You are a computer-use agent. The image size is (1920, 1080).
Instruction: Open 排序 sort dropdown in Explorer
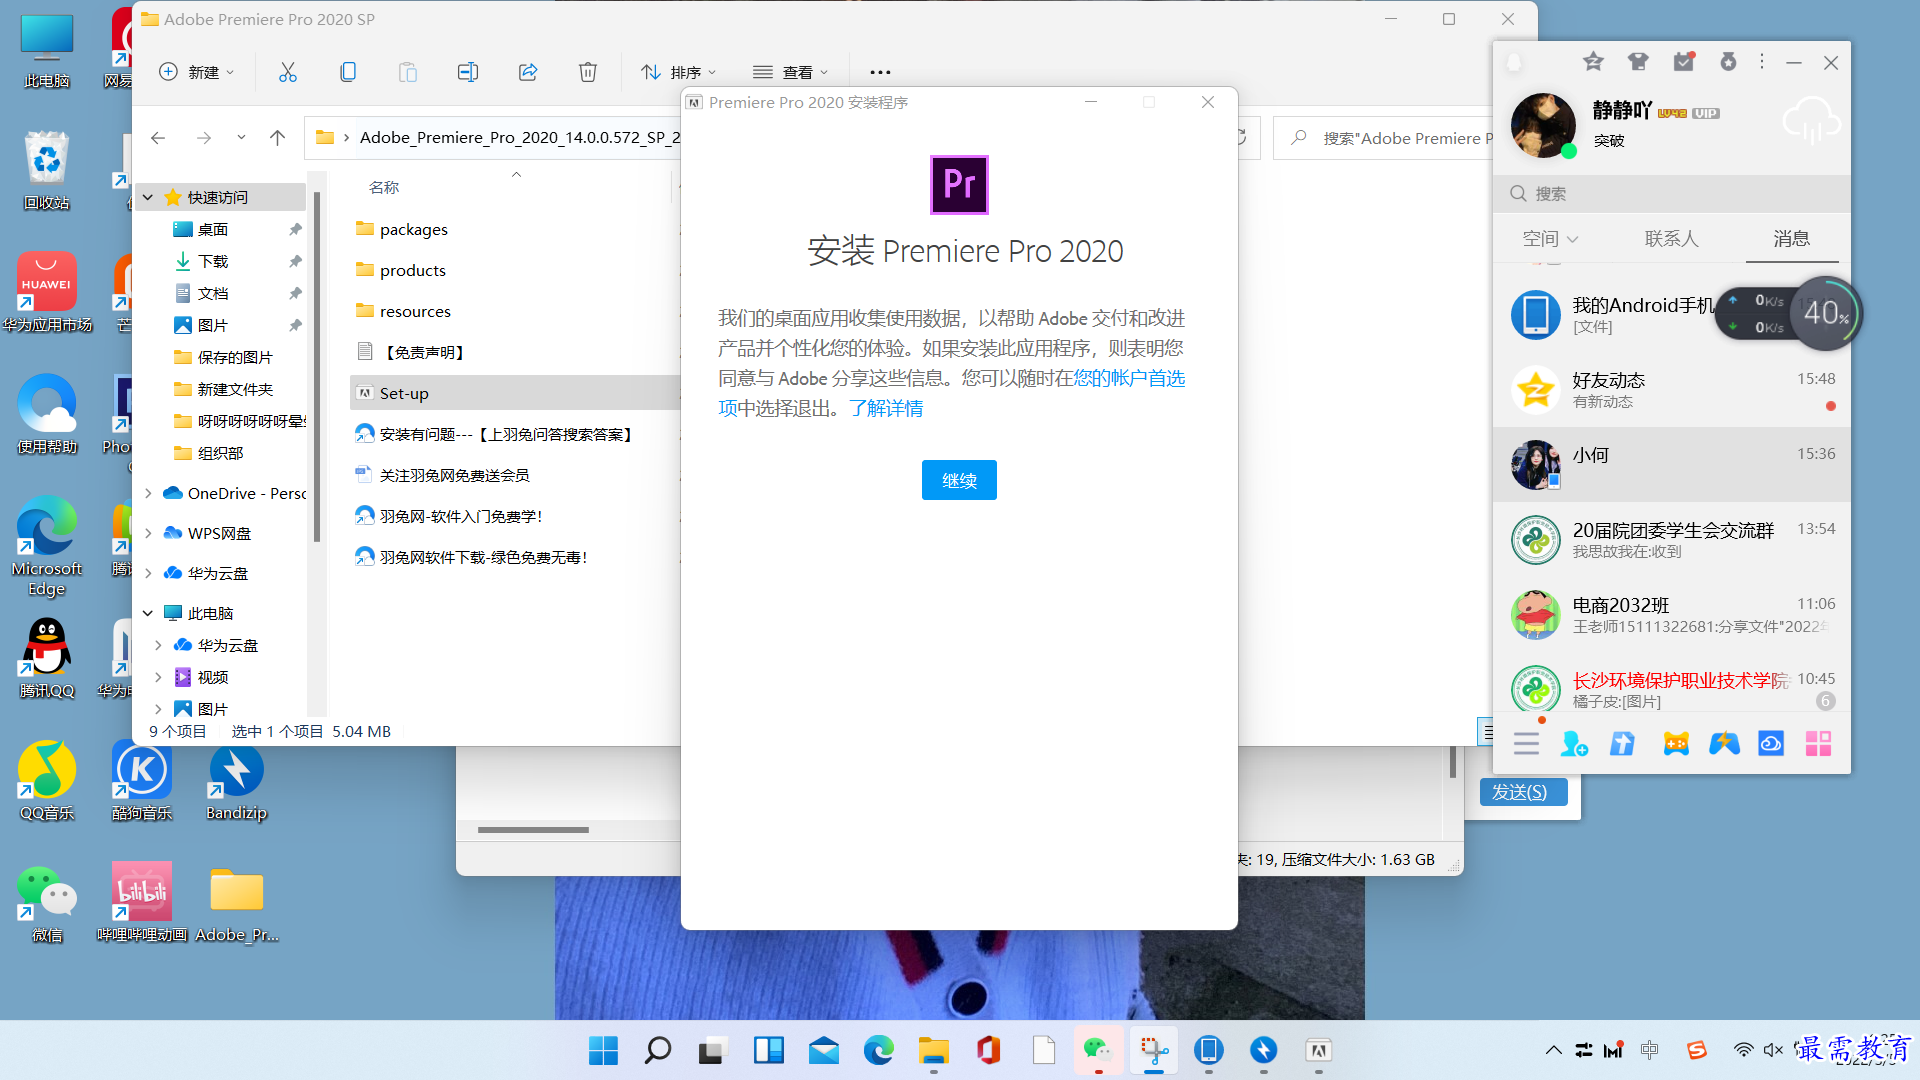pos(679,72)
